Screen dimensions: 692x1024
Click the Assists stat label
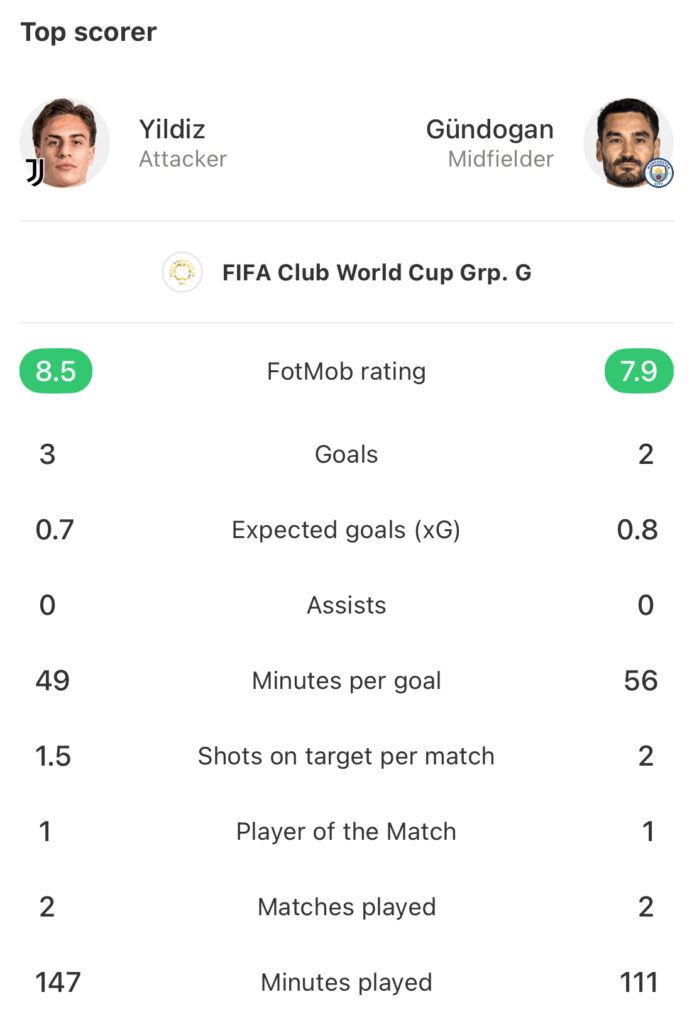tap(346, 605)
